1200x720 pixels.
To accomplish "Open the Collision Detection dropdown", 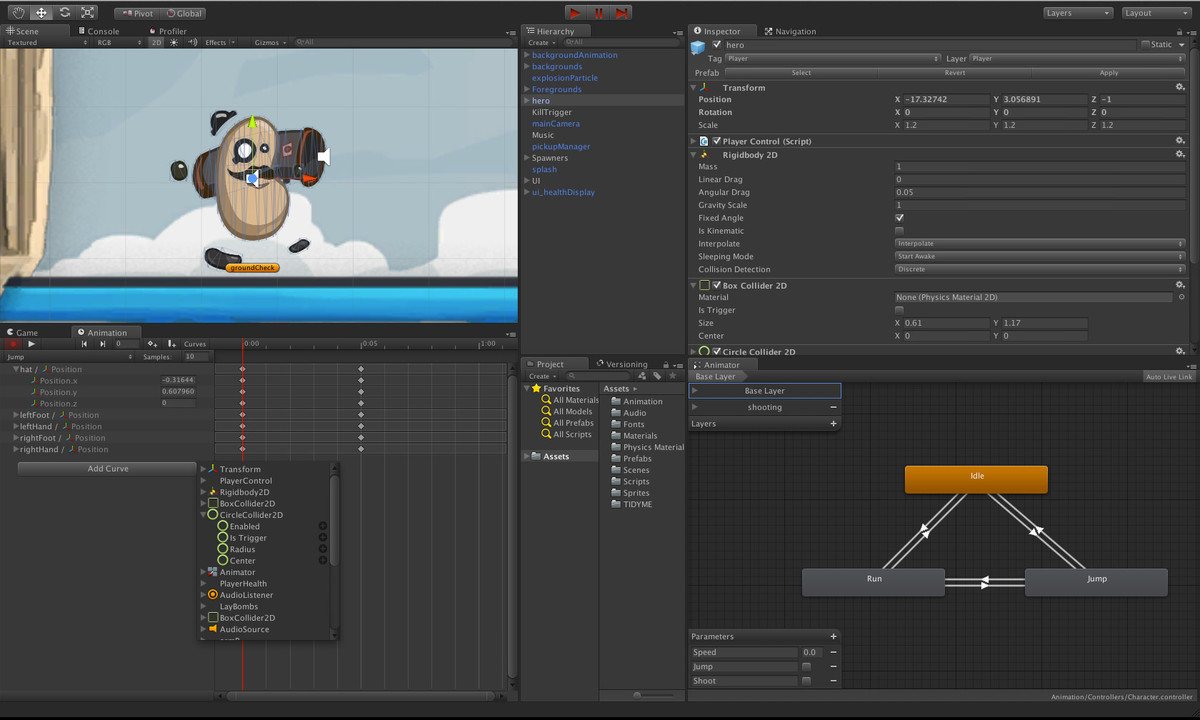I will [x=1039, y=269].
